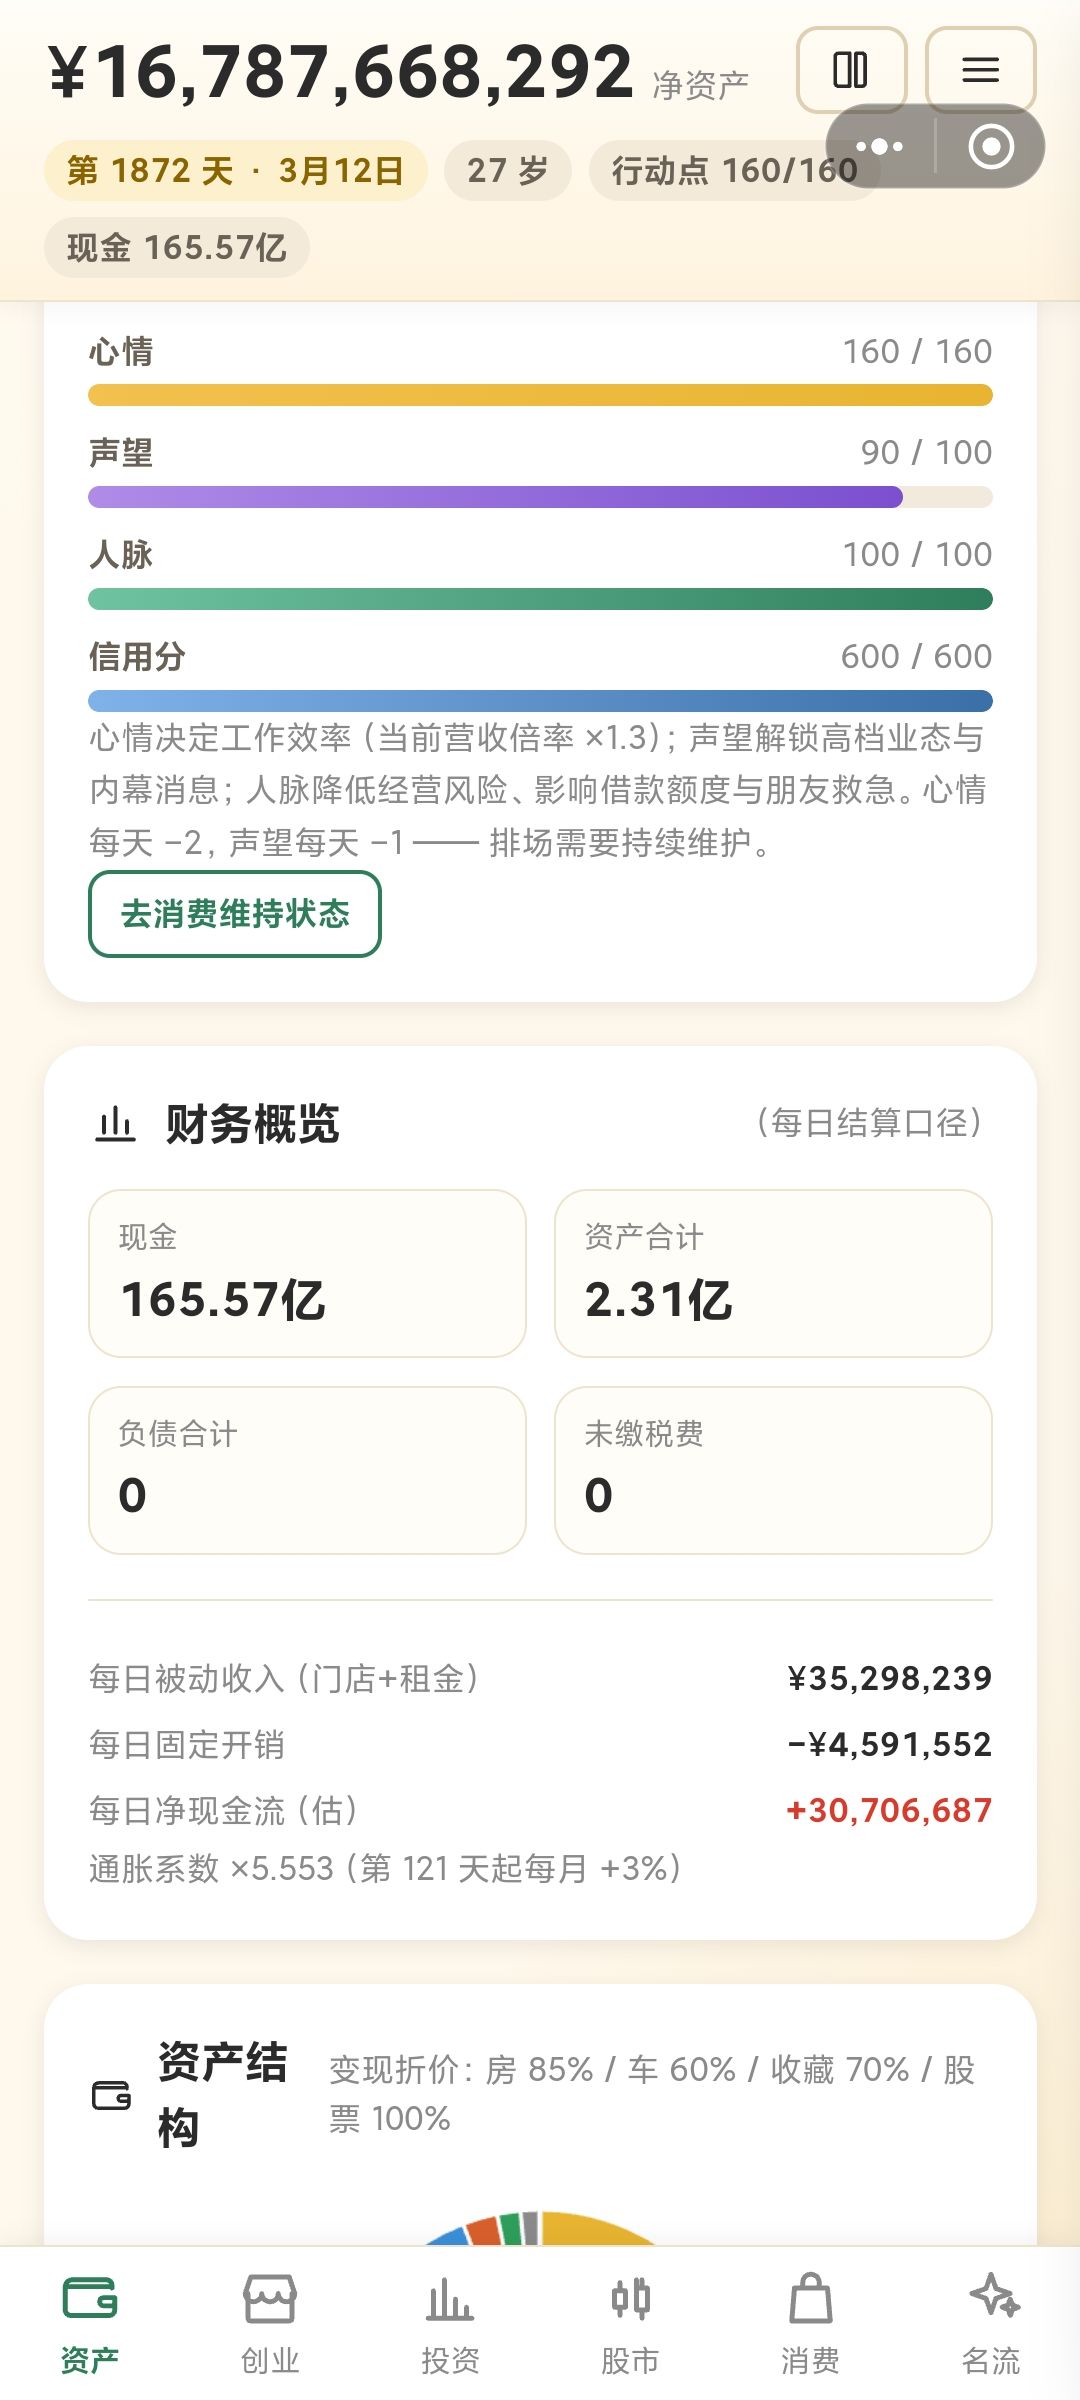Select the 资产合计 2.31亿 card

(x=773, y=1273)
